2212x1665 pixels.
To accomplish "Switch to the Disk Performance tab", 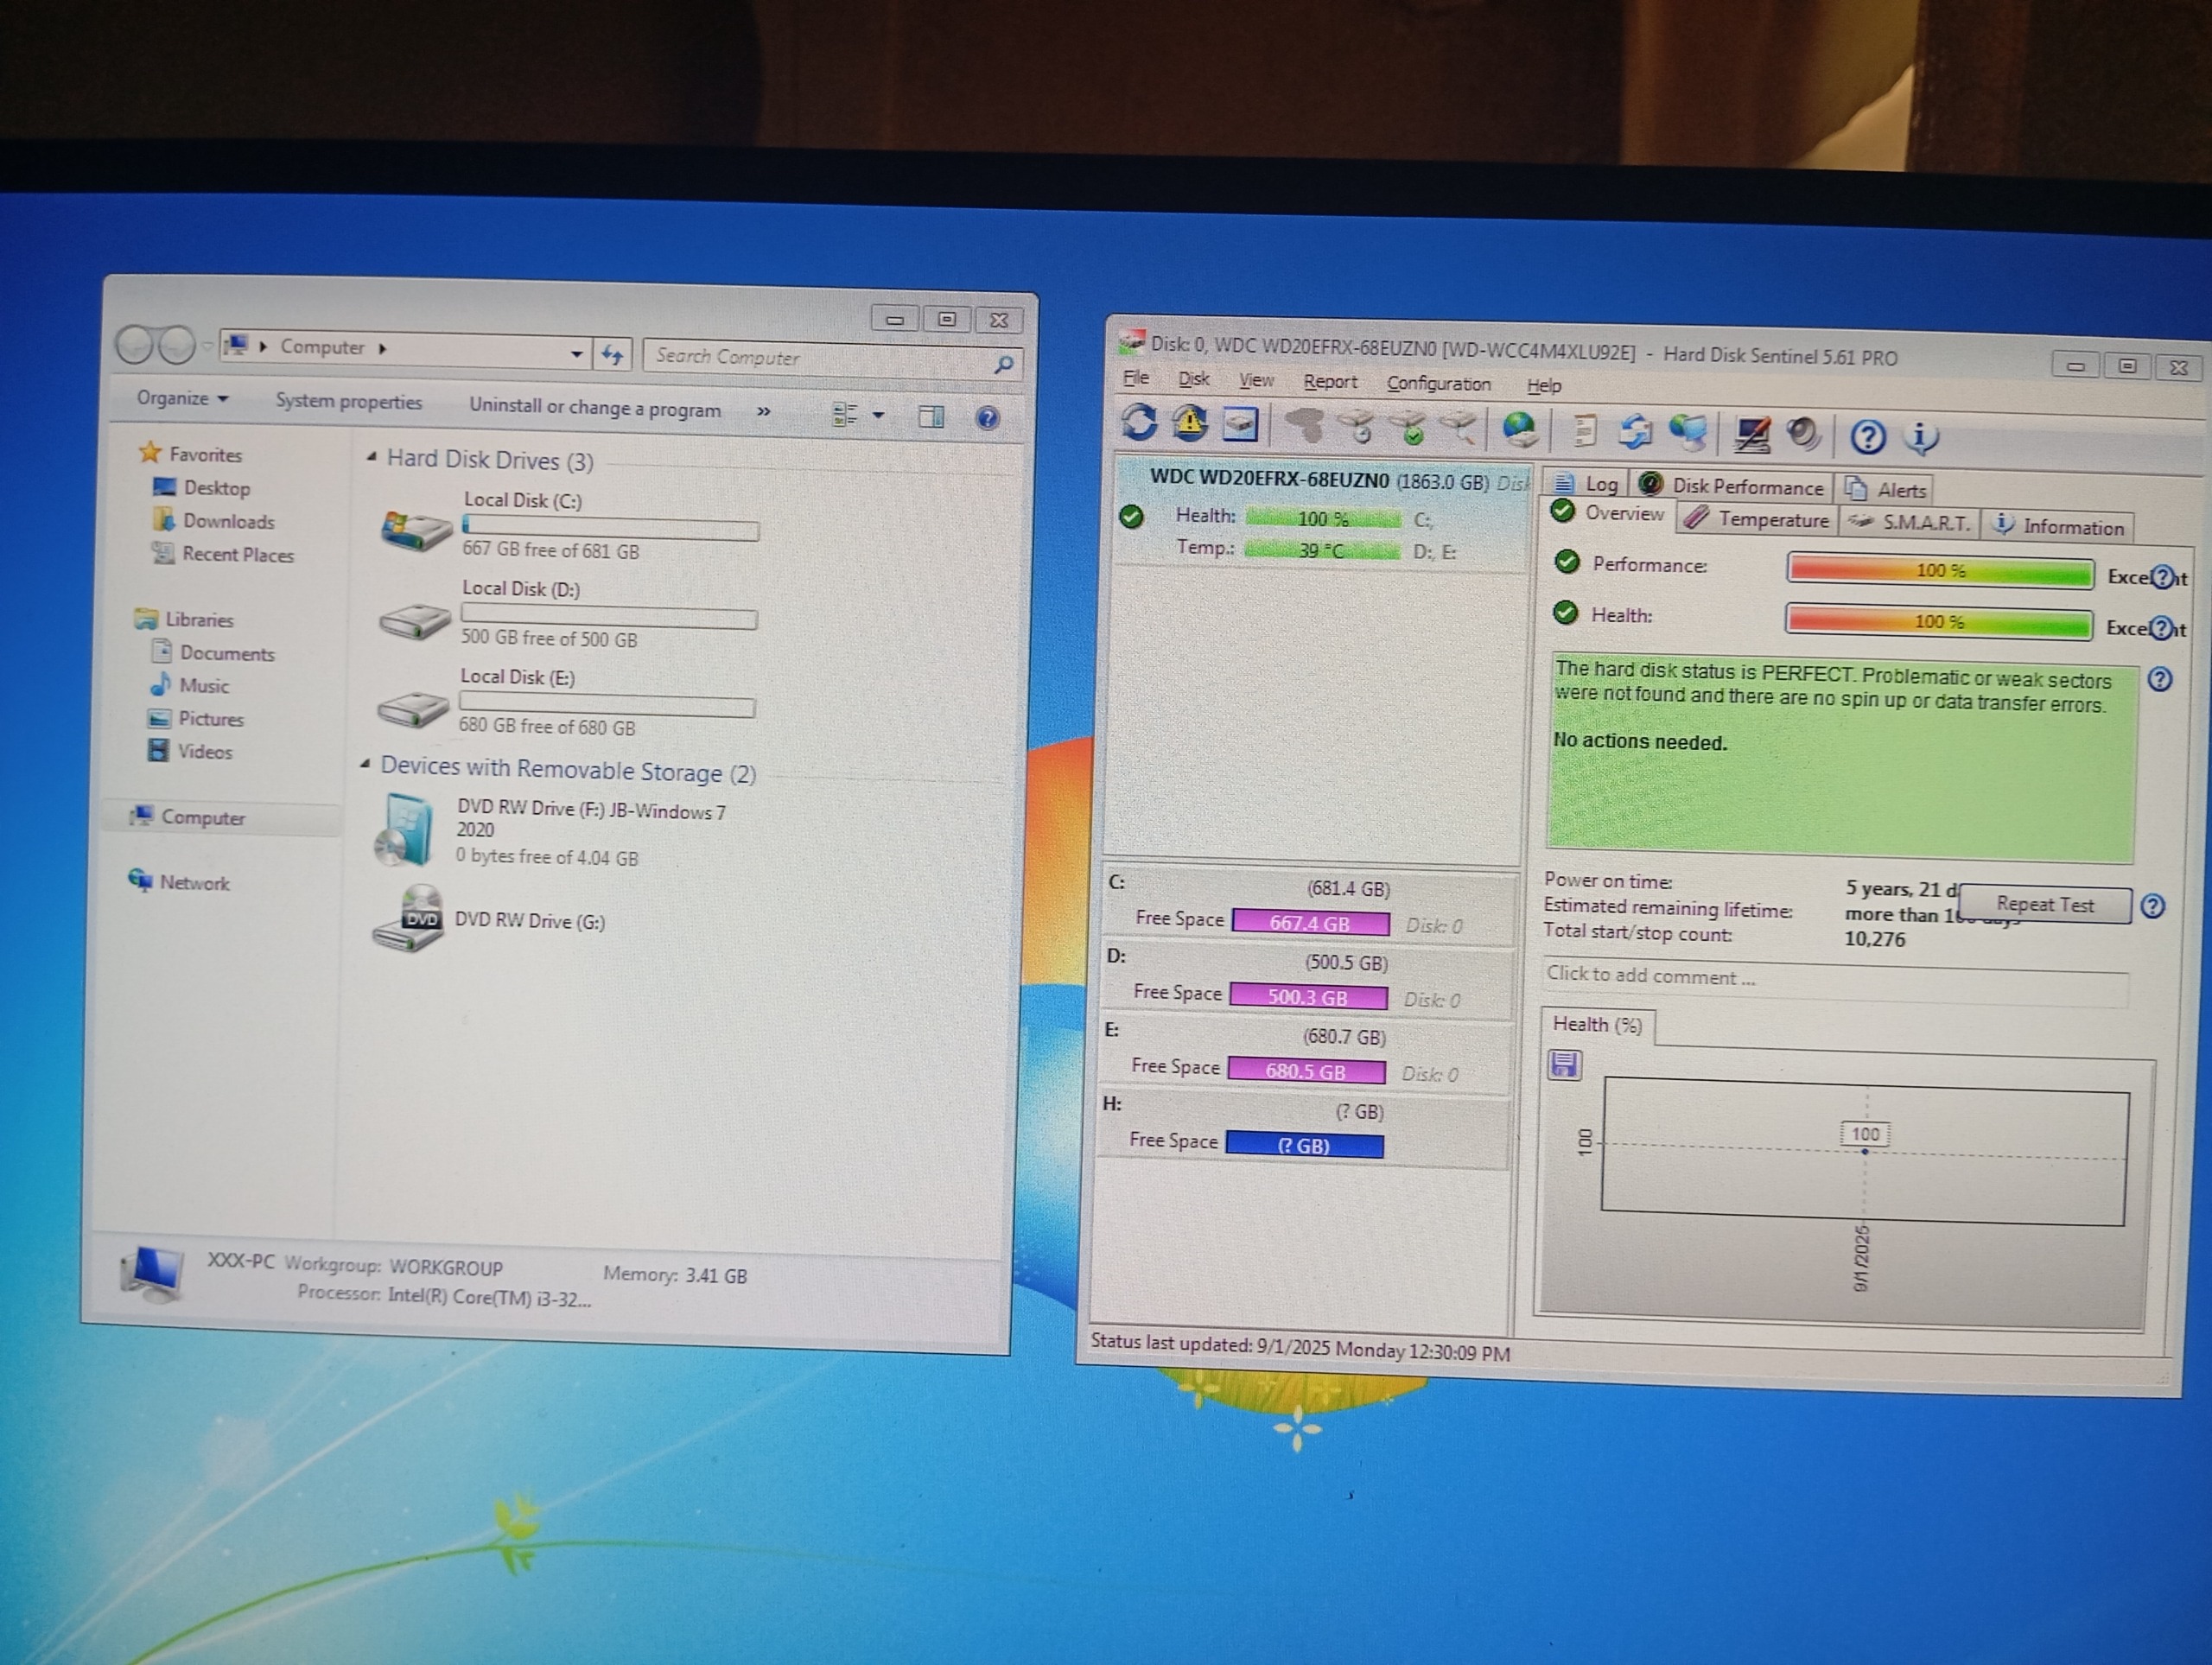I will 1732,486.
